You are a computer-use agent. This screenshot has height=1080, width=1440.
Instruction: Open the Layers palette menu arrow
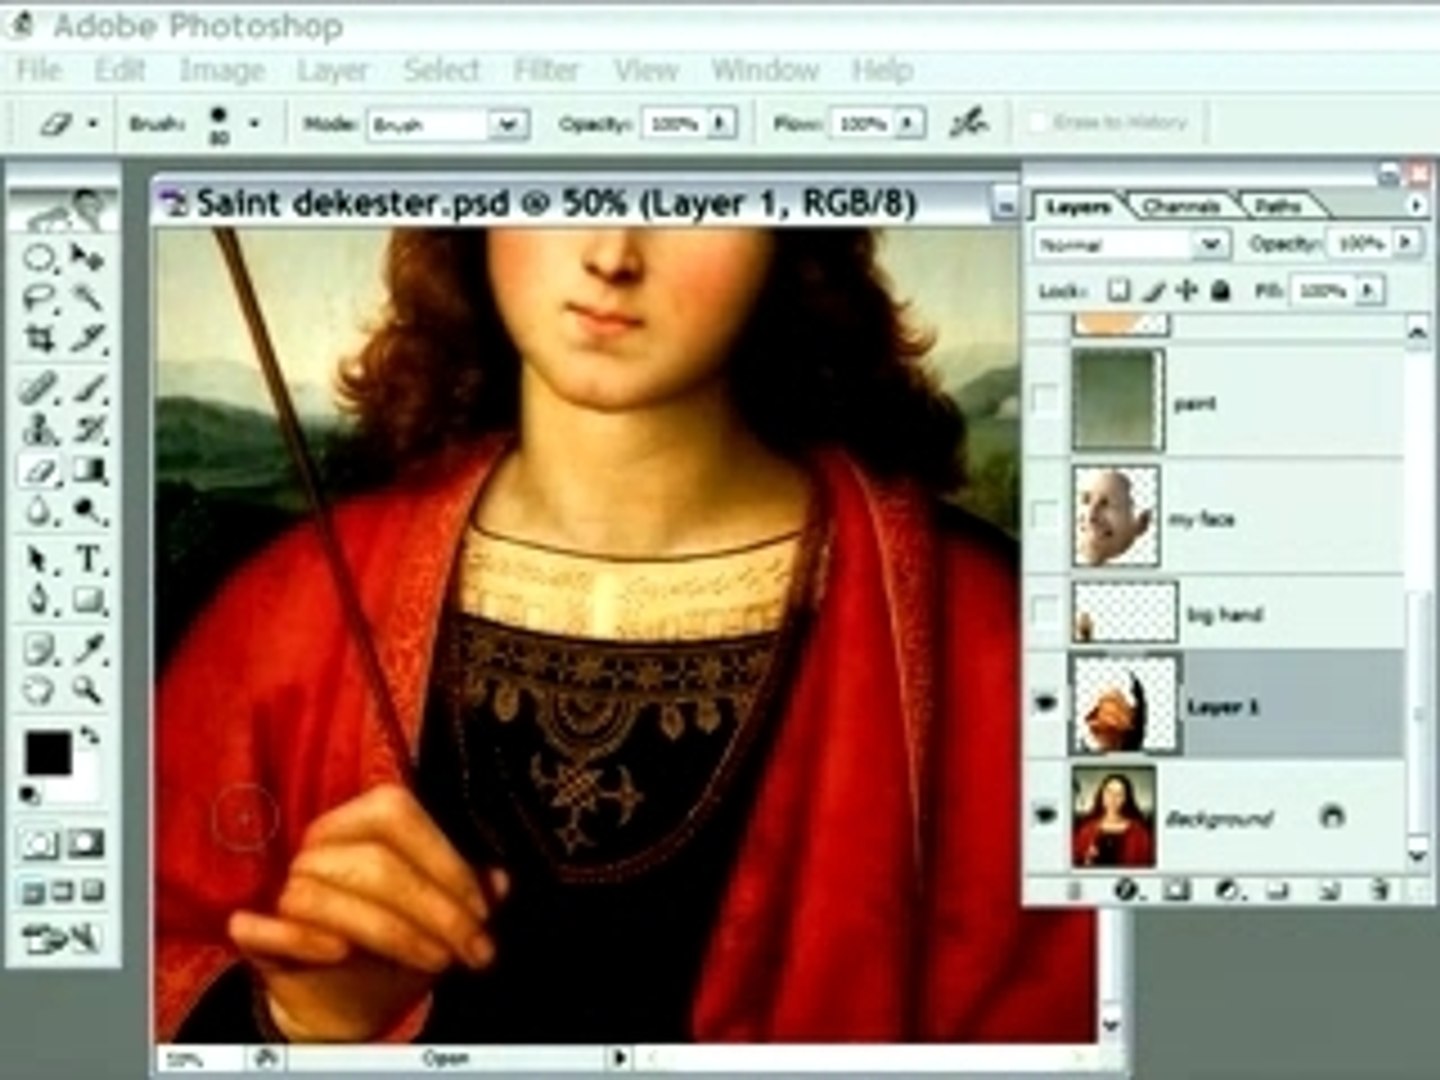[x=1416, y=205]
